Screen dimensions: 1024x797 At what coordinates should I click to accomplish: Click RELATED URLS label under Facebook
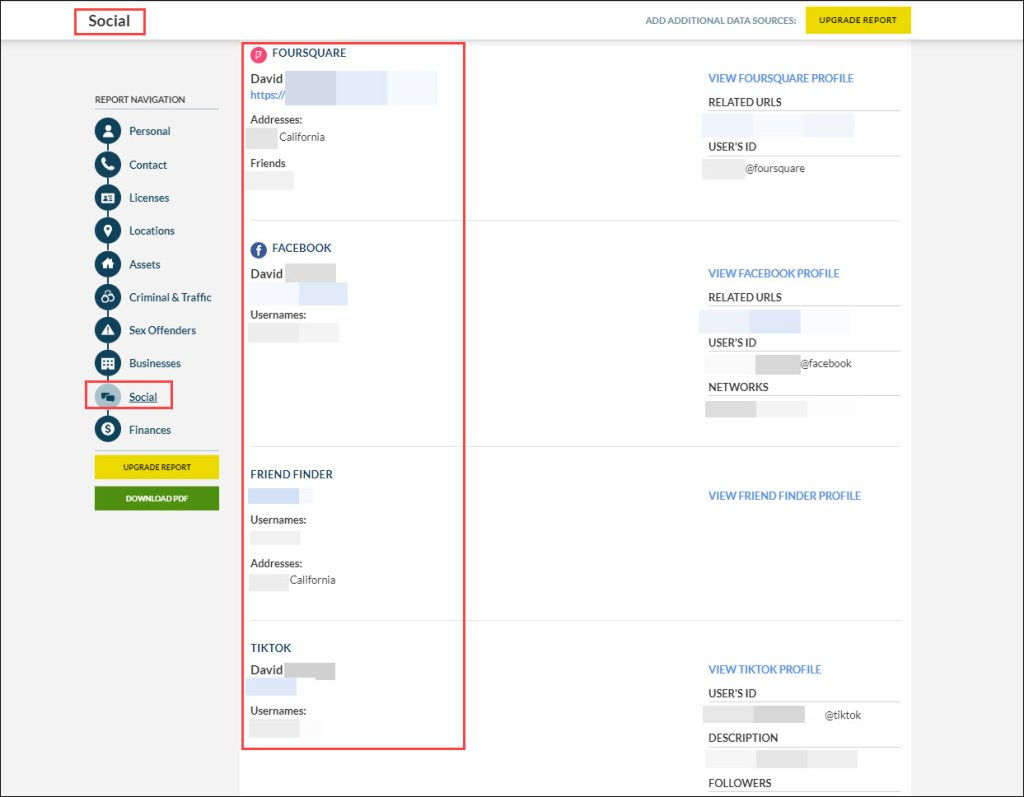click(744, 297)
